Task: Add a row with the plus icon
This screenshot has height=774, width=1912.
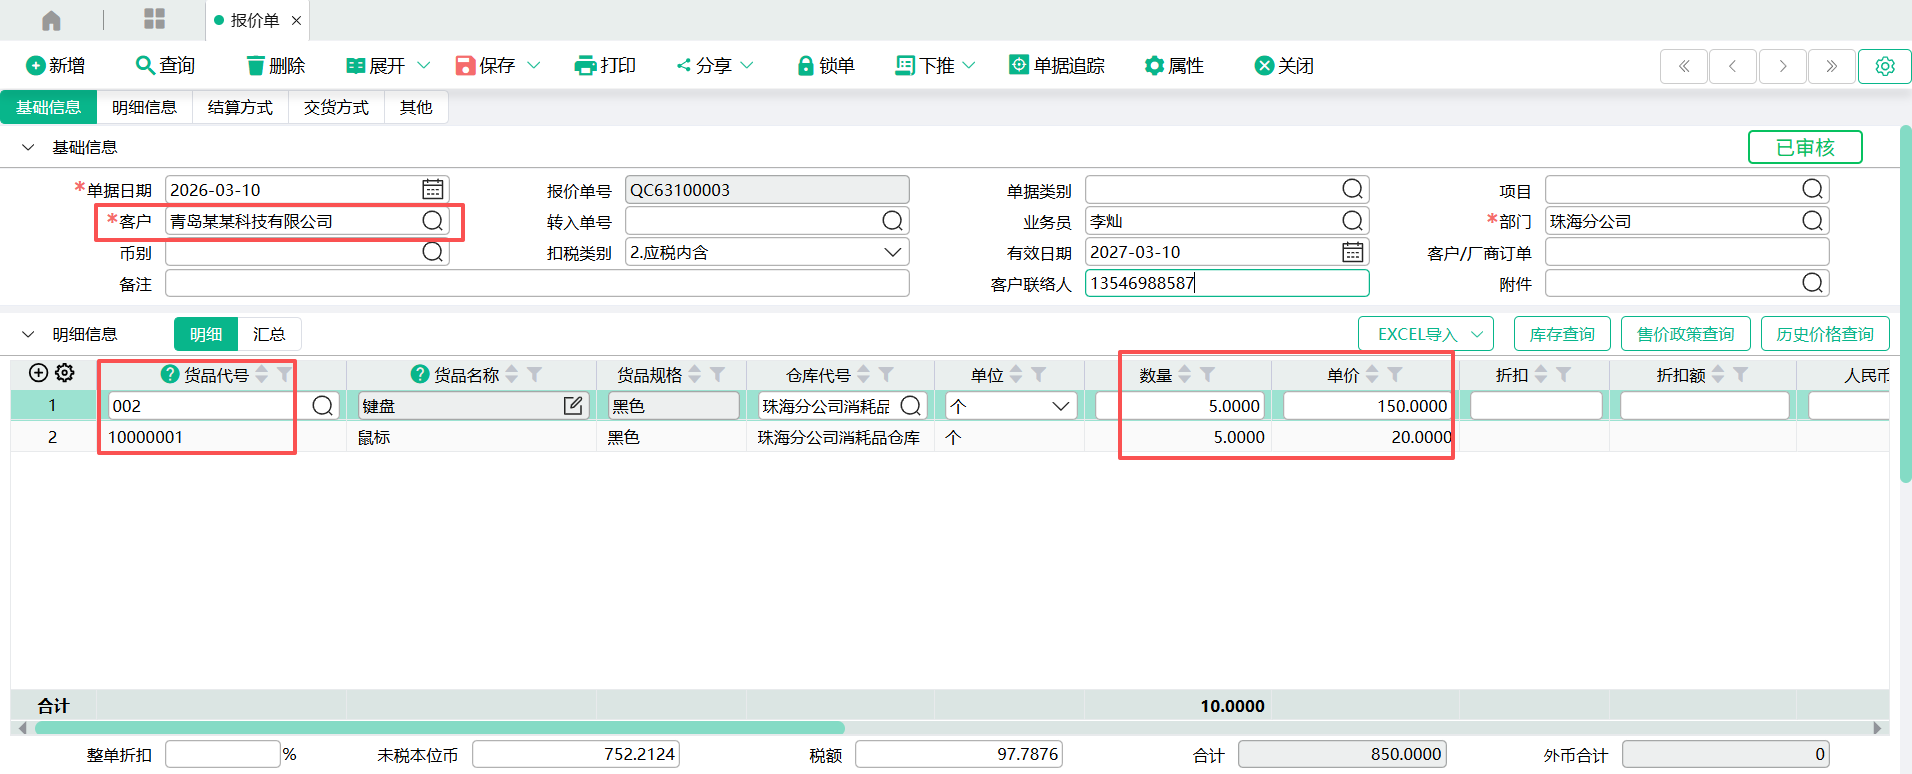Action: 38,373
